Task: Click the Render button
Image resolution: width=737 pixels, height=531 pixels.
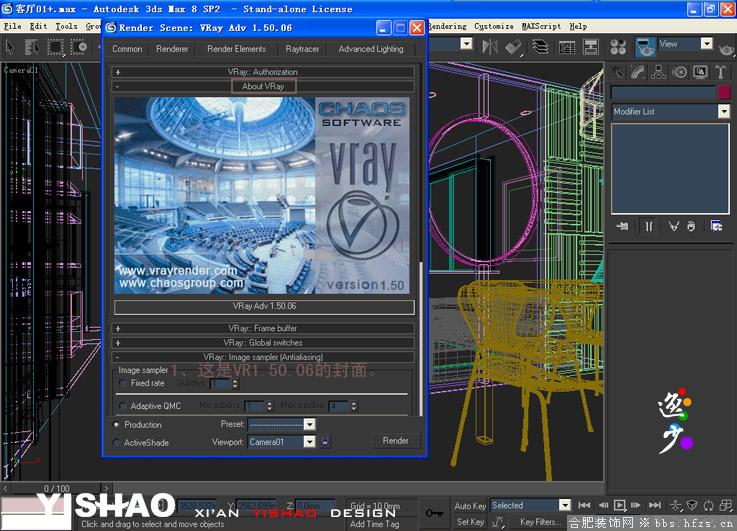Action: [395, 441]
